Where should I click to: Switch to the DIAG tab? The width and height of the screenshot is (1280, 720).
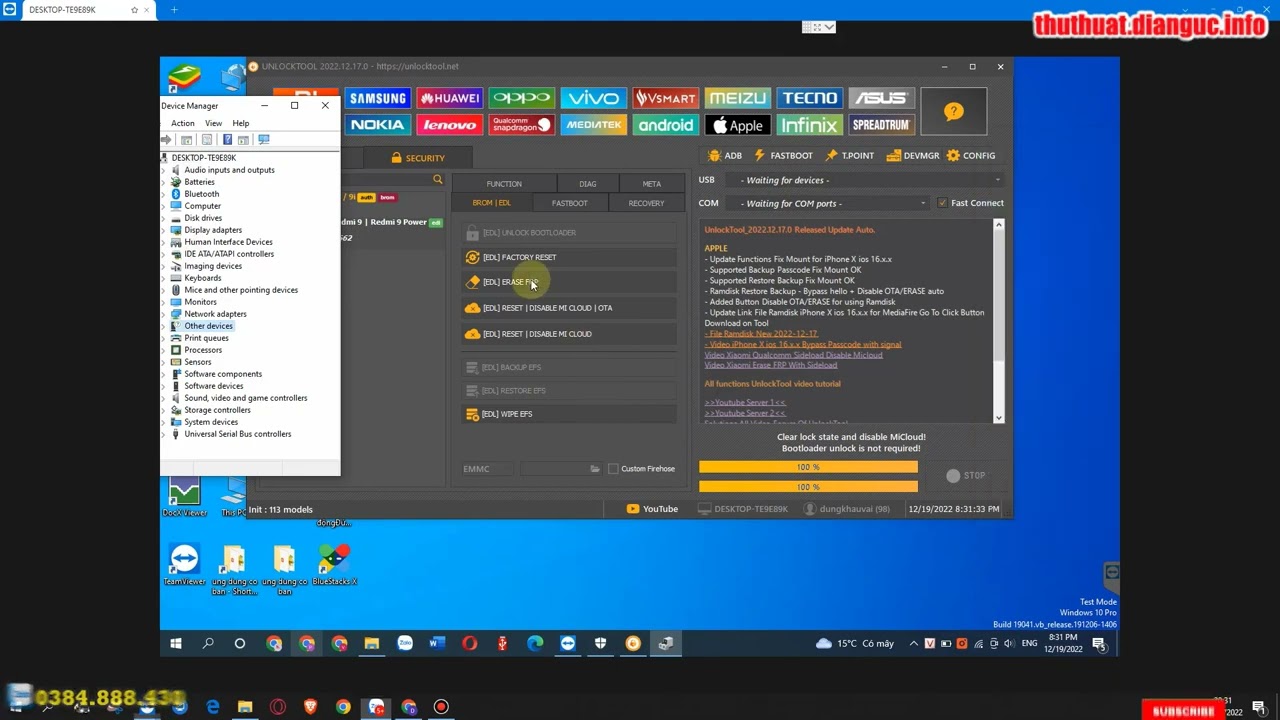[x=588, y=184]
